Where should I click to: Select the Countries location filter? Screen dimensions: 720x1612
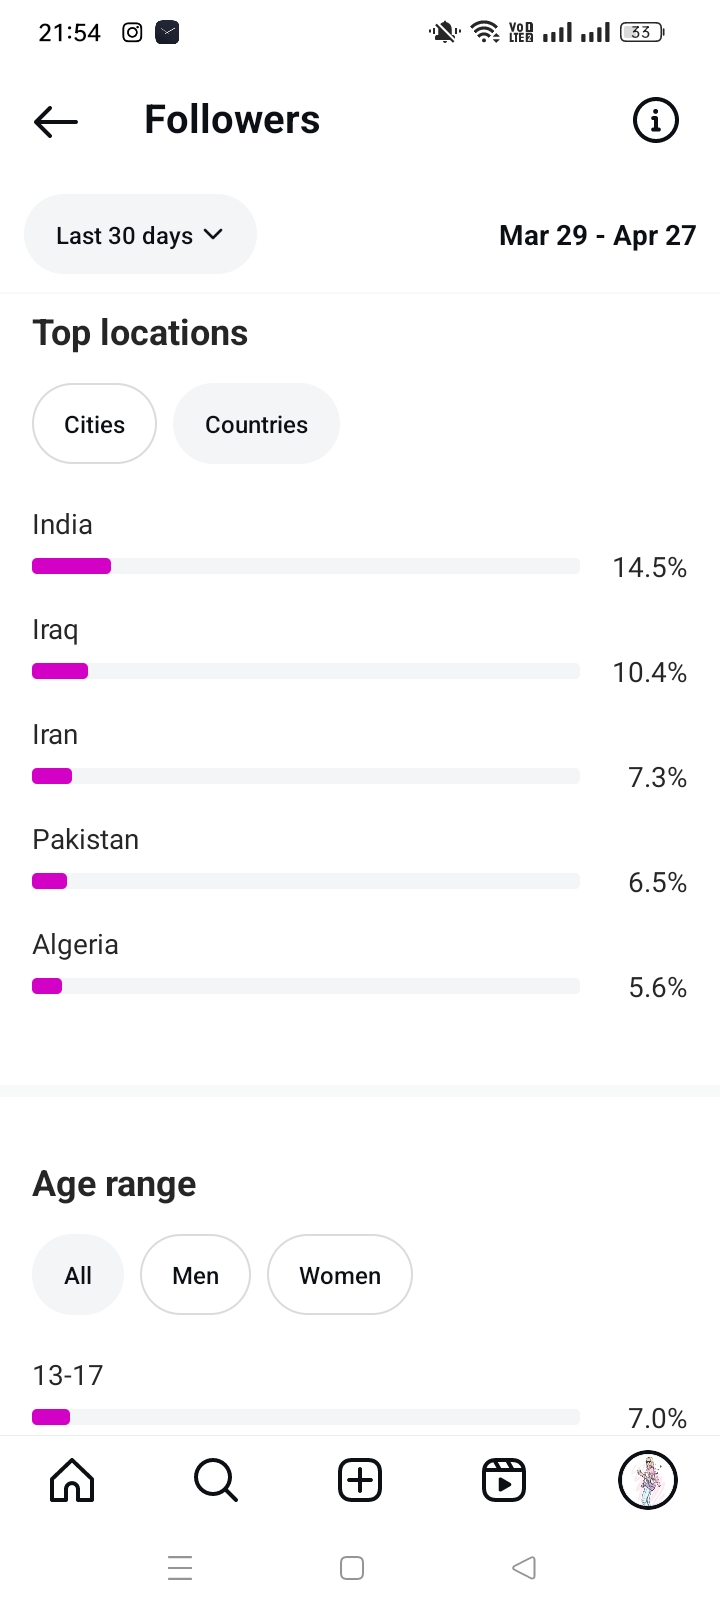[256, 424]
